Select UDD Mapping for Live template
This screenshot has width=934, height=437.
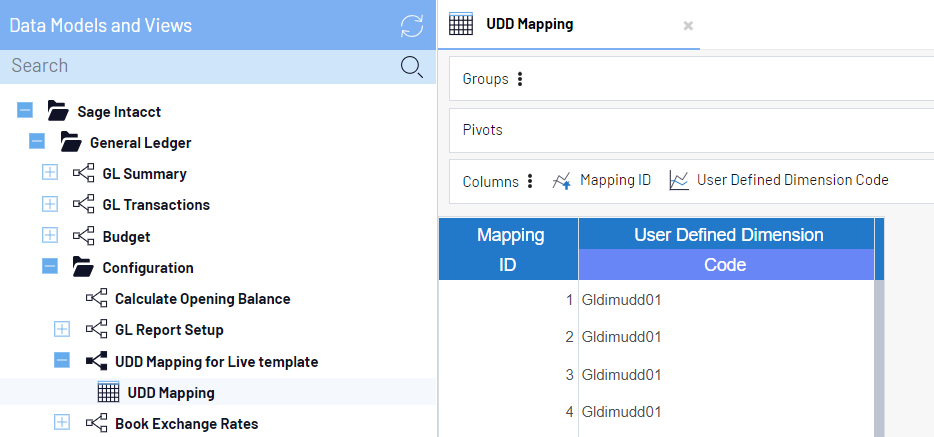pyautogui.click(x=216, y=361)
